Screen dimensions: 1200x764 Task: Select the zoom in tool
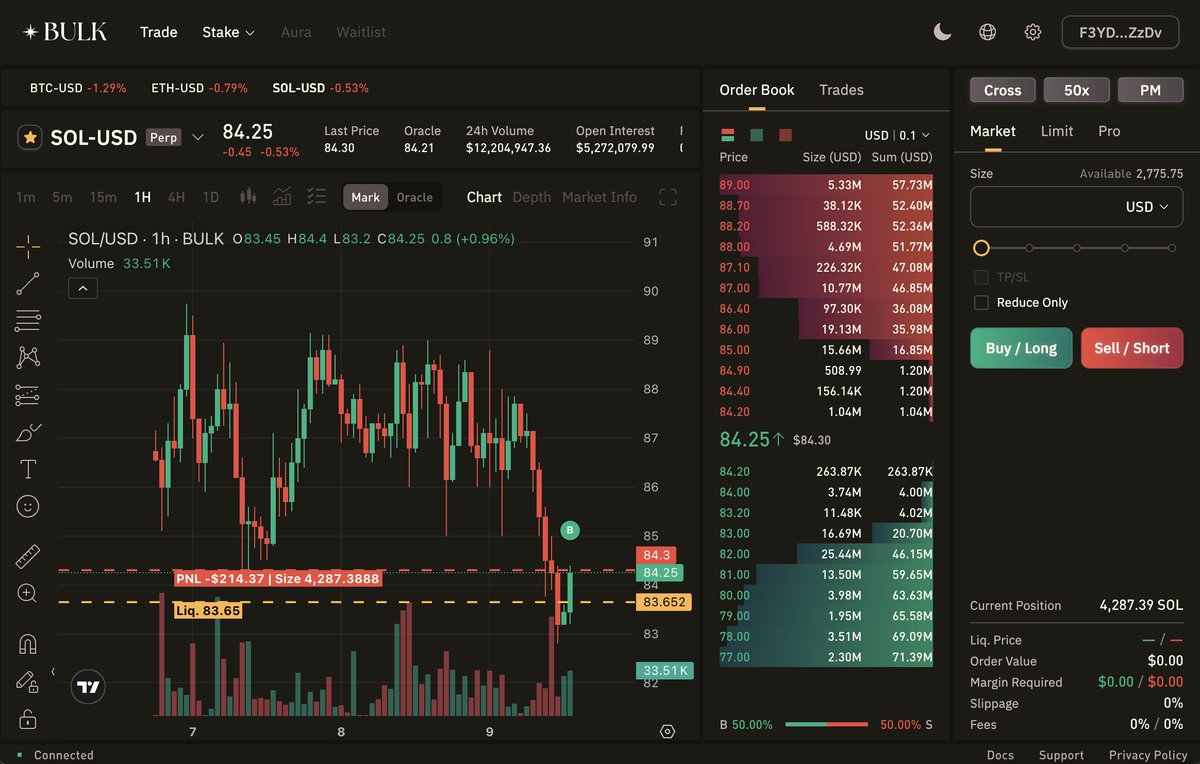click(x=28, y=593)
